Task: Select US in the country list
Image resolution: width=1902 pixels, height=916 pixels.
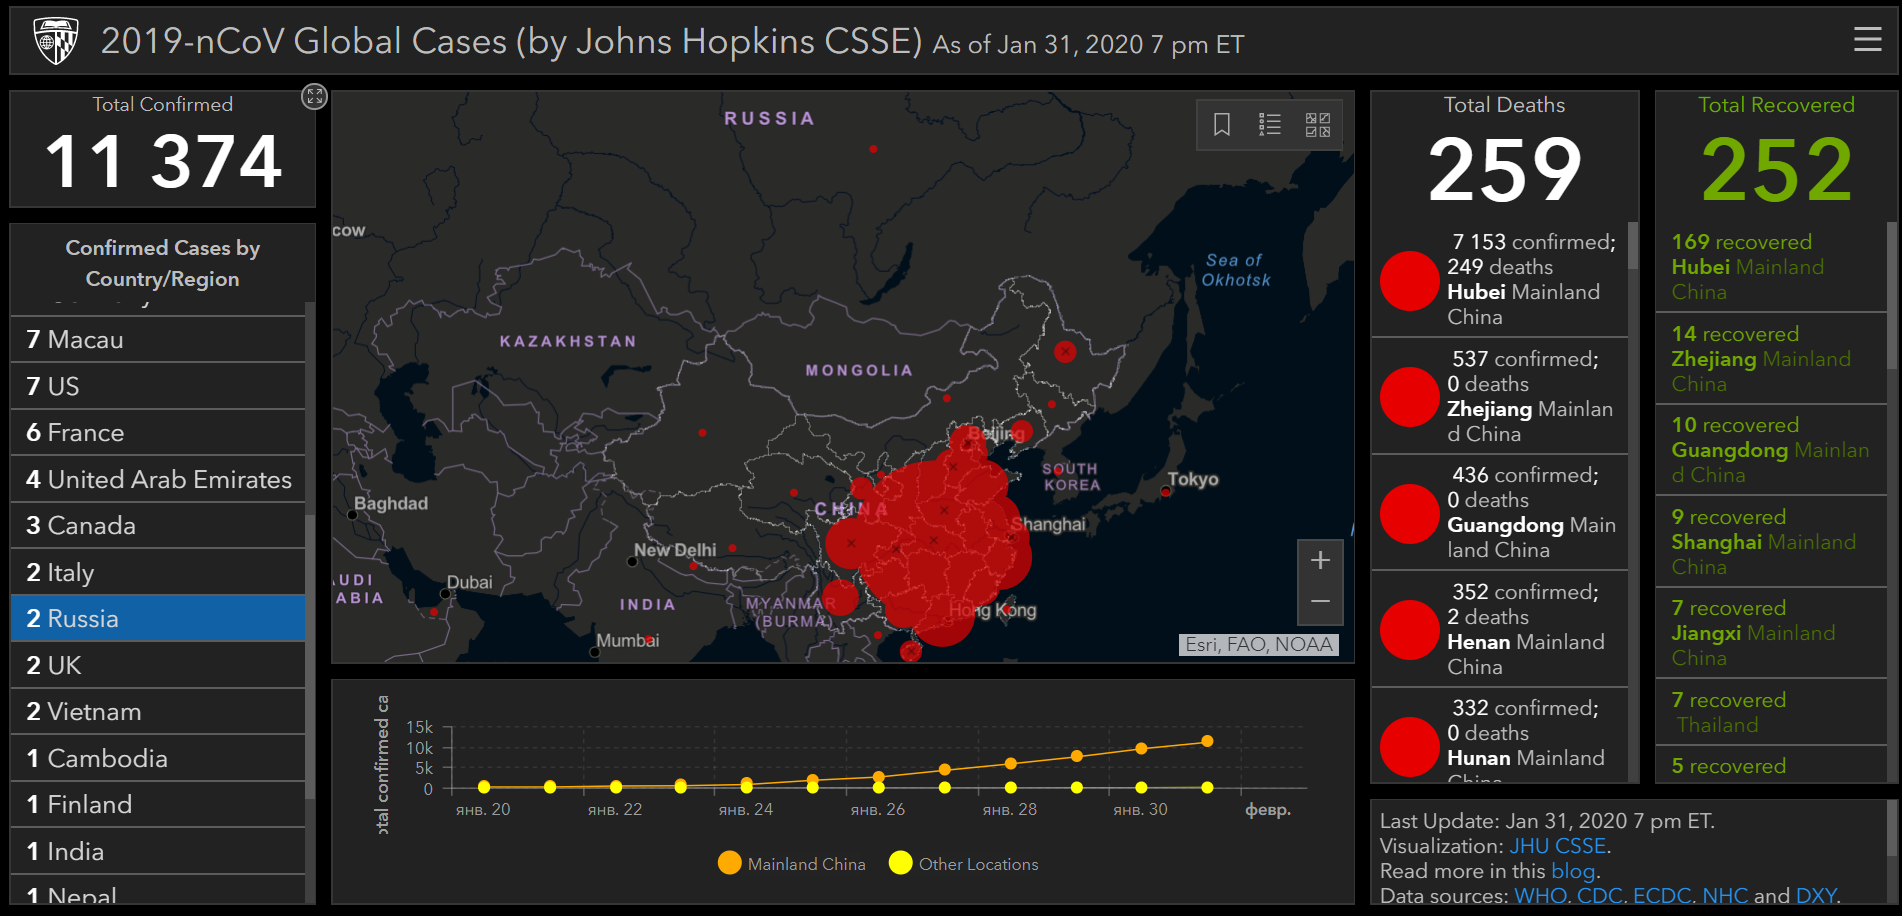Action: click(158, 386)
